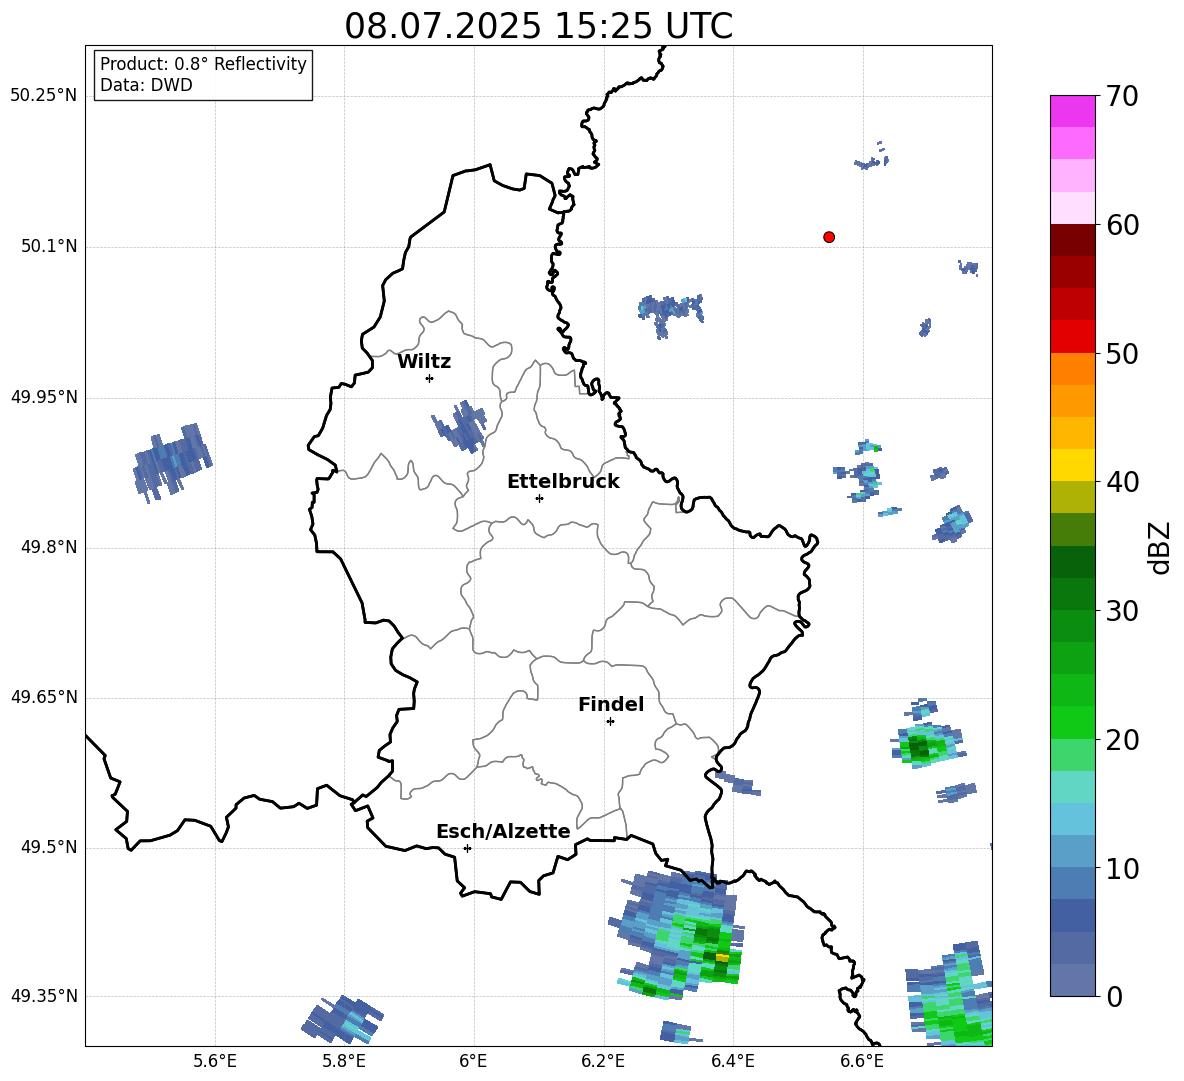Click the 20 tick on the colorbar

tap(1122, 740)
